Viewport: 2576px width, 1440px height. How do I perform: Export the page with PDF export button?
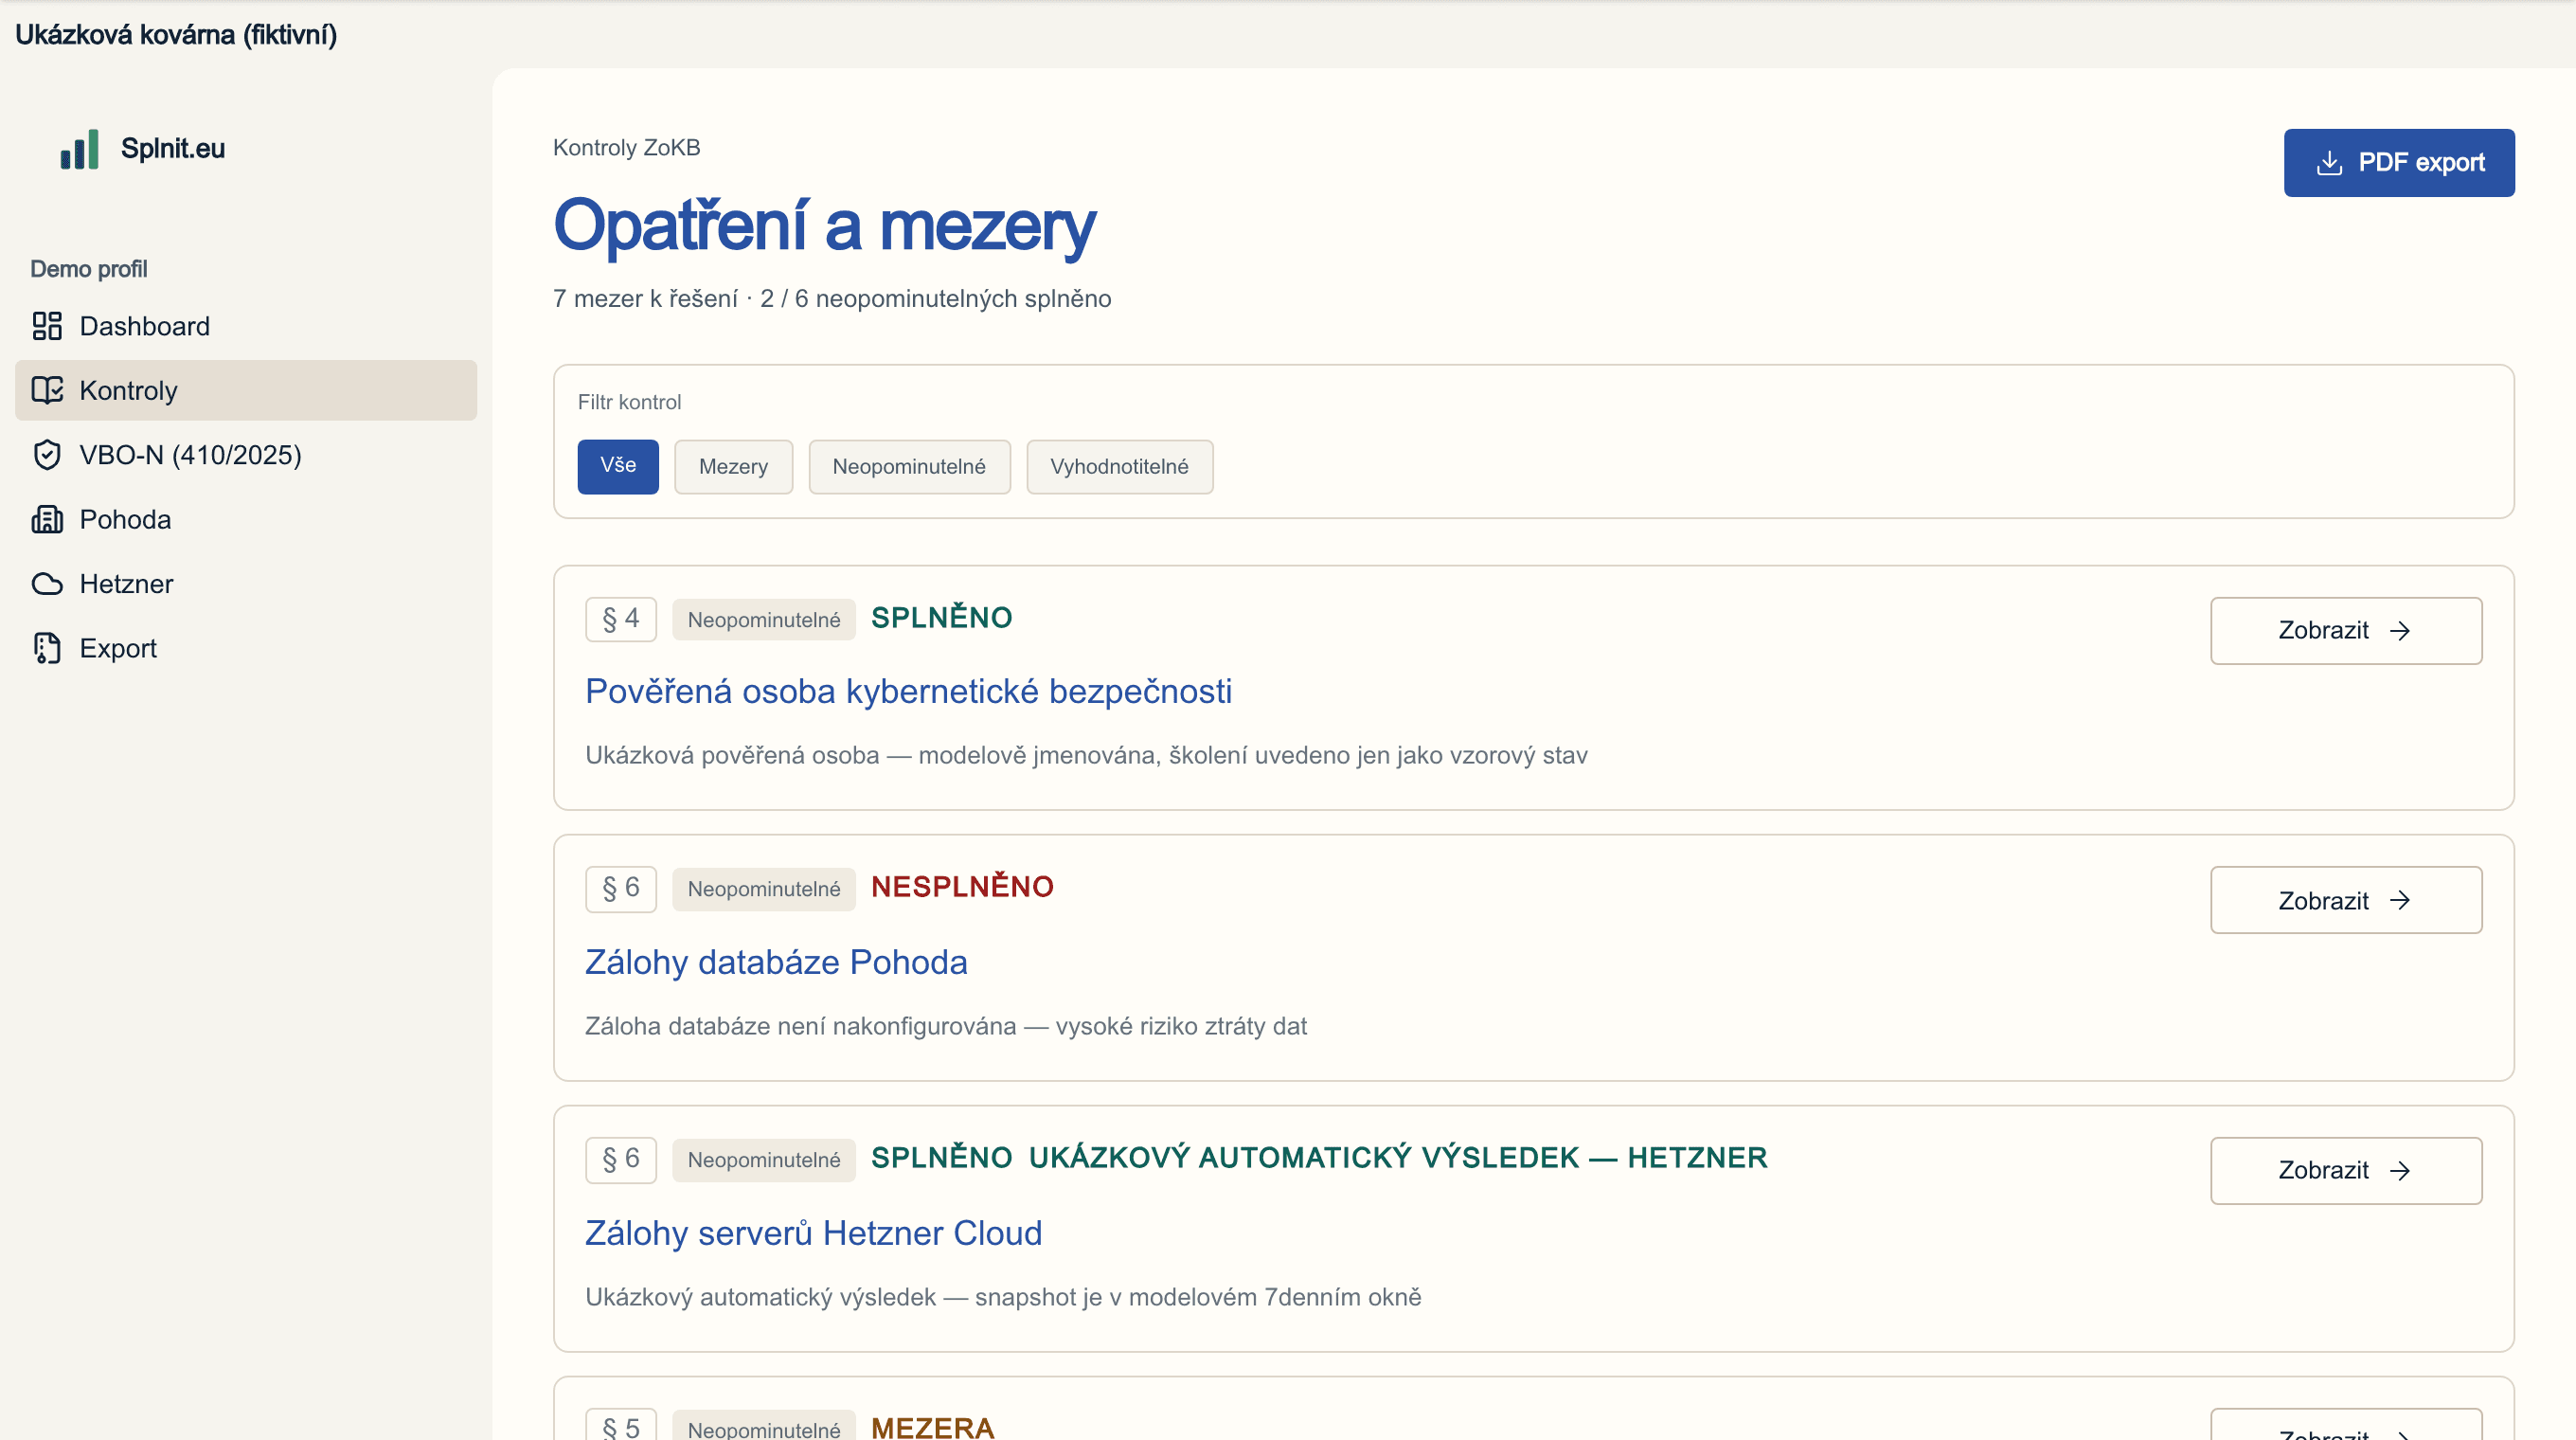(x=2399, y=163)
